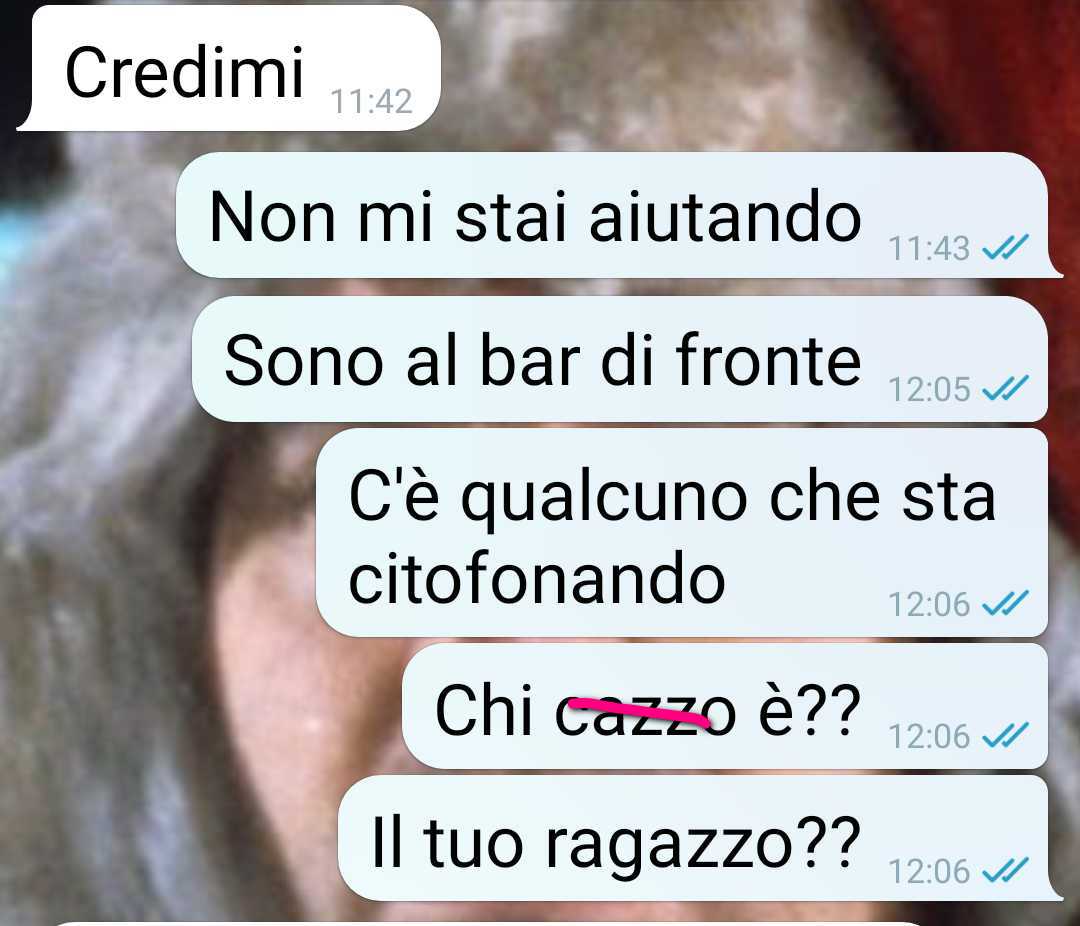Click the 11:43 timestamp

pyautogui.click(x=929, y=248)
